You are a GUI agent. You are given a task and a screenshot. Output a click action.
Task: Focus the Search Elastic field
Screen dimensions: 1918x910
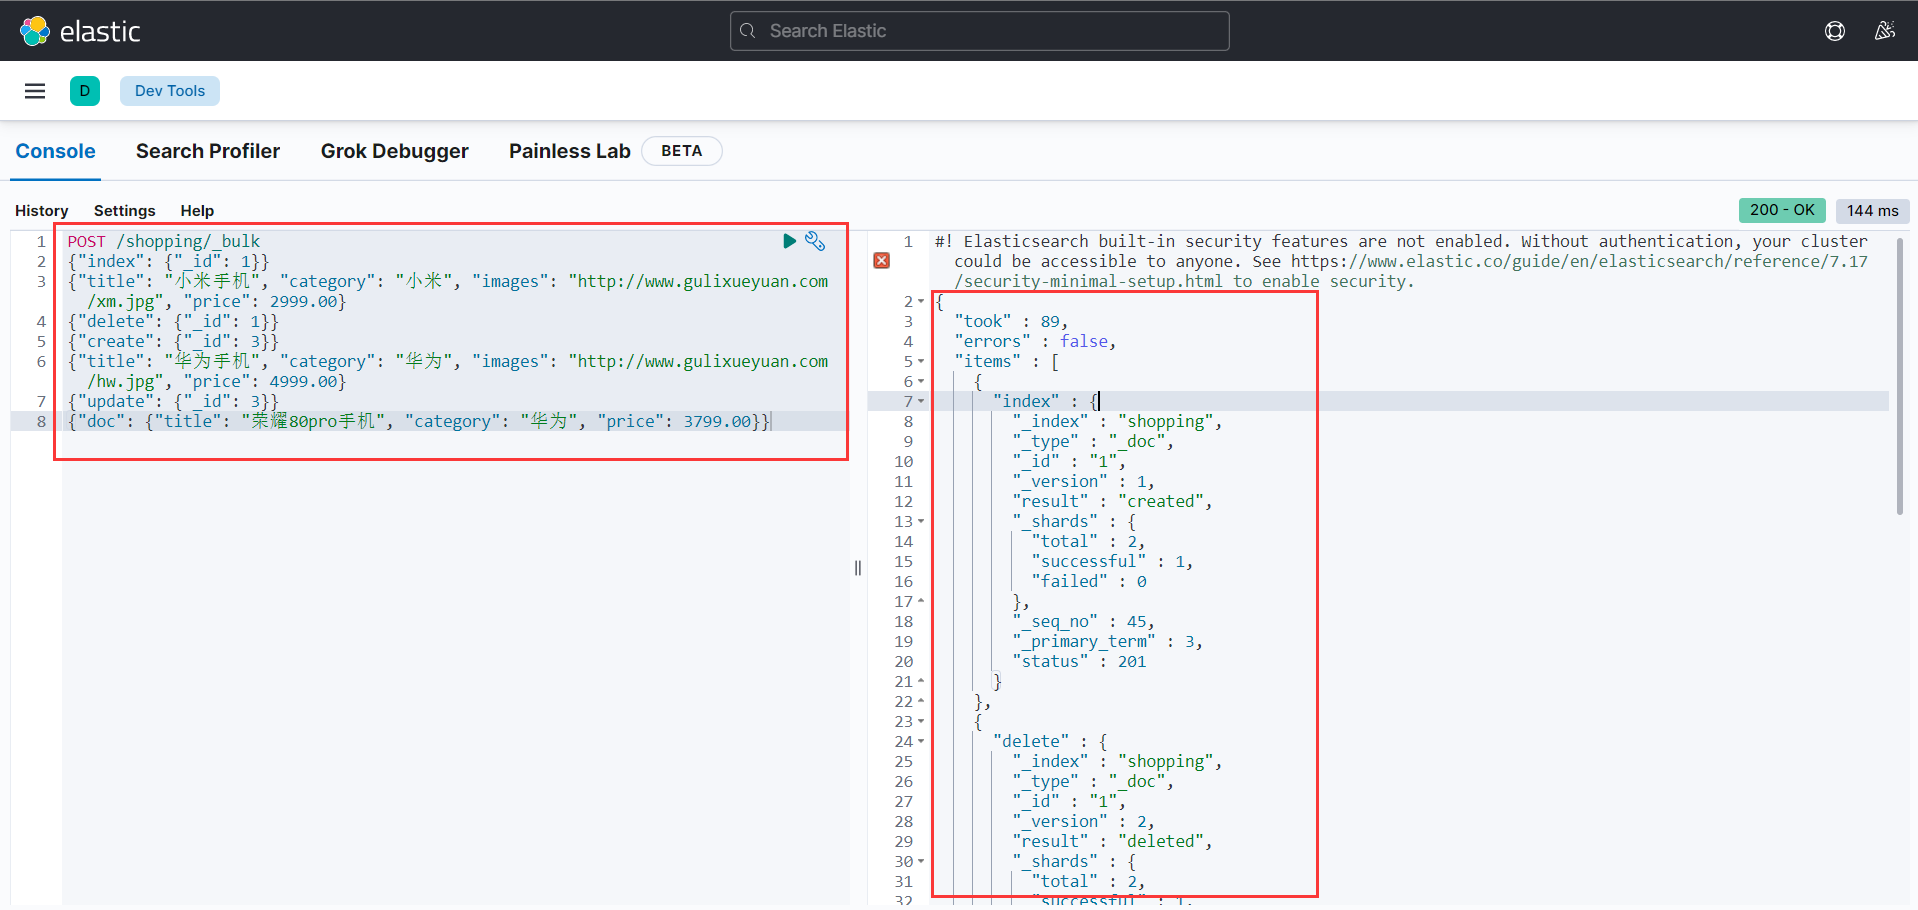980,31
